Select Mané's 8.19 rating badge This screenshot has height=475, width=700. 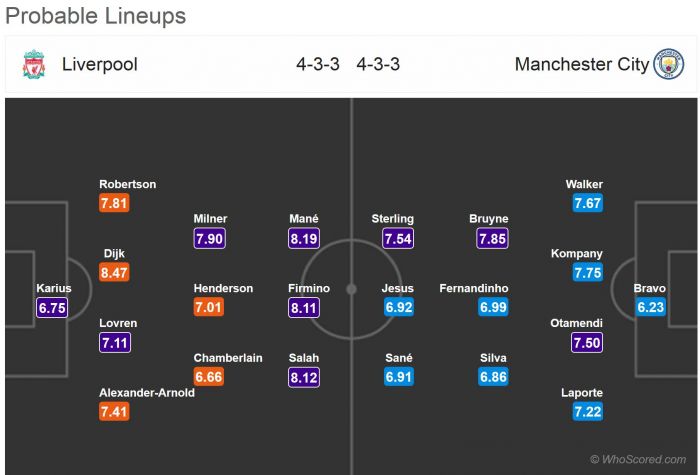[303, 239]
